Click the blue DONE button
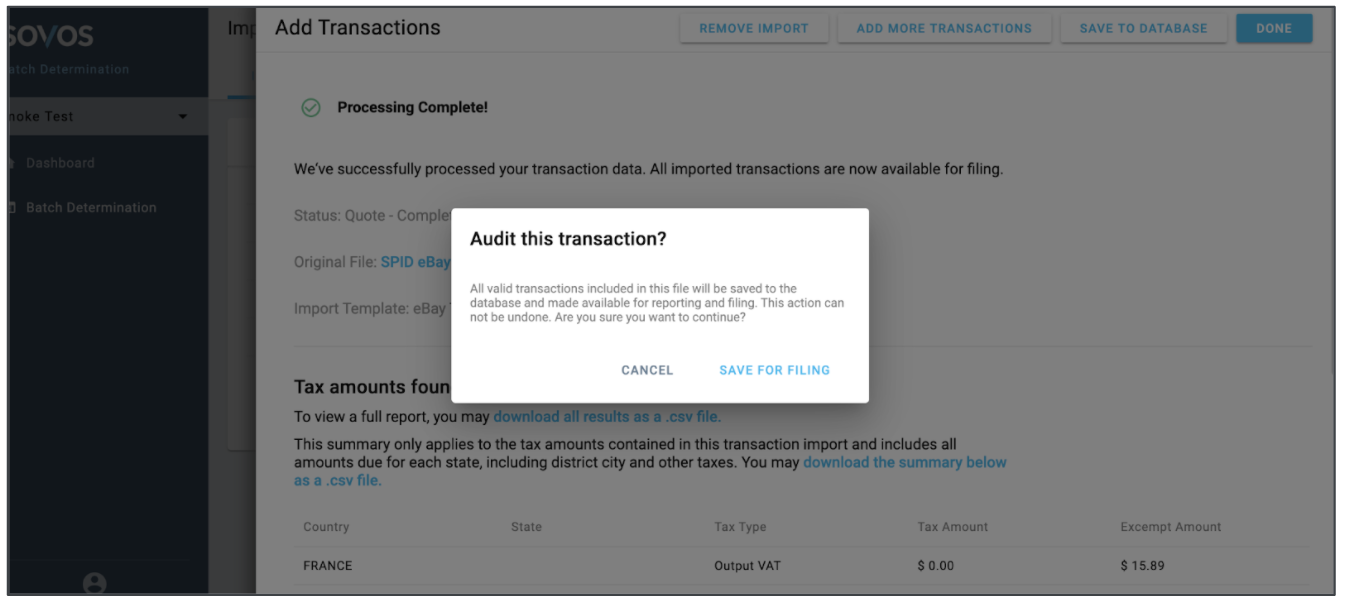Image resolution: width=1346 pixels, height=606 pixels. tap(1273, 29)
